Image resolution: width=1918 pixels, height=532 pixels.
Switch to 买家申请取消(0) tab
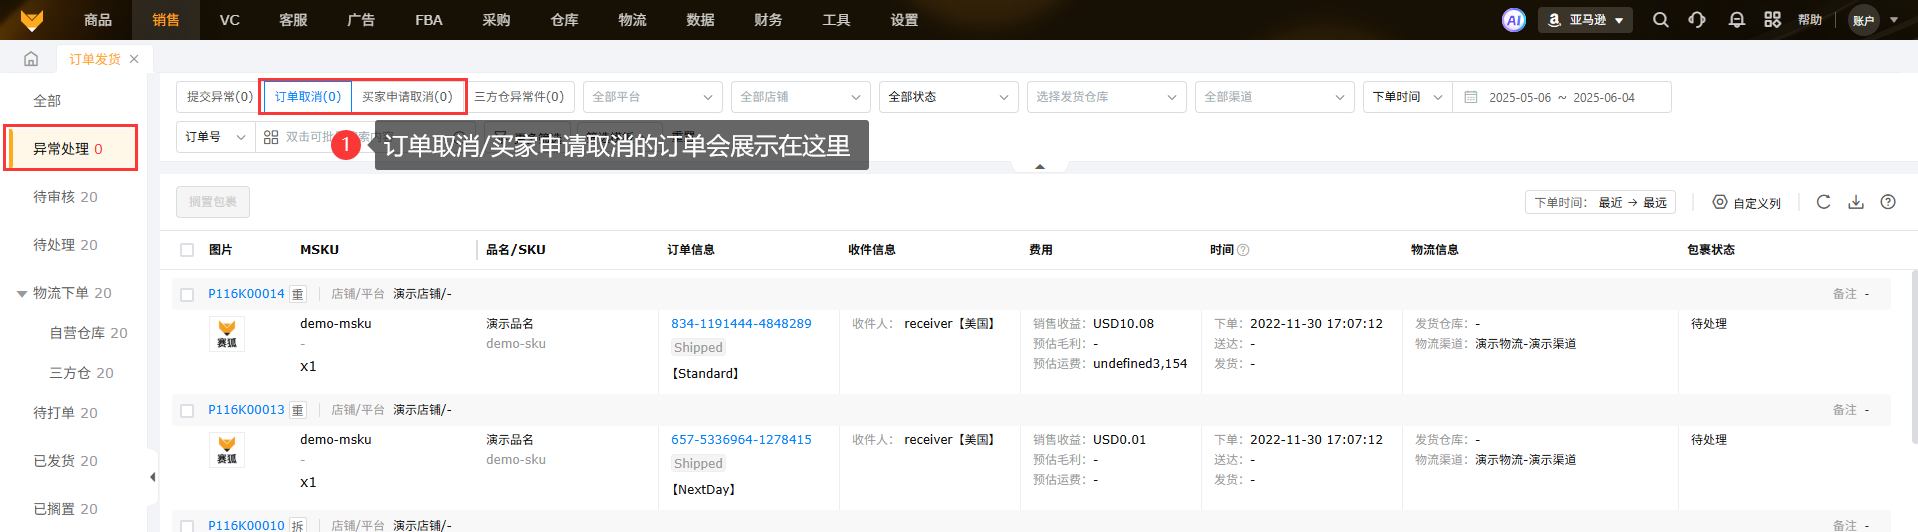point(407,97)
